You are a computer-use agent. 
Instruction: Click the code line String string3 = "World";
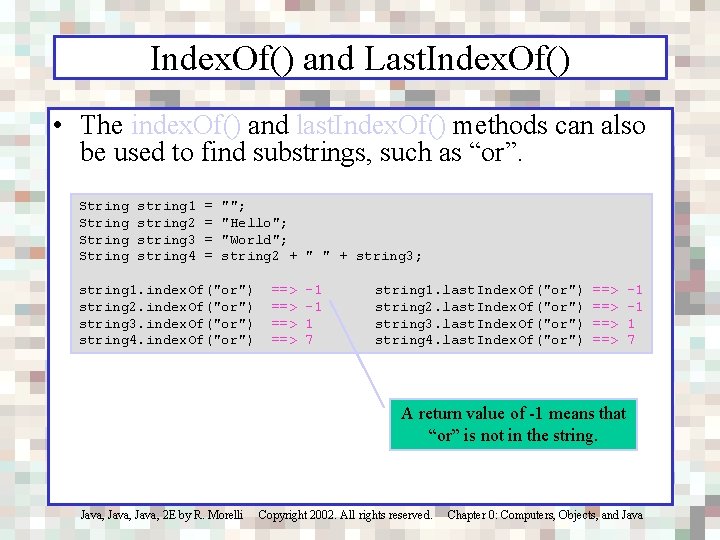183,240
